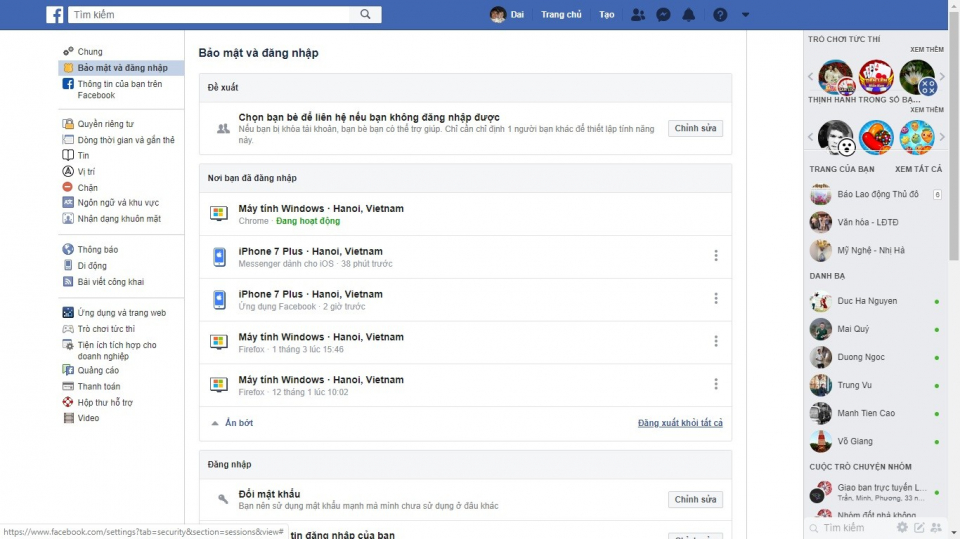Open chat with Duc Ha Nguyen
Screen dimensions: 960x539
point(866,301)
